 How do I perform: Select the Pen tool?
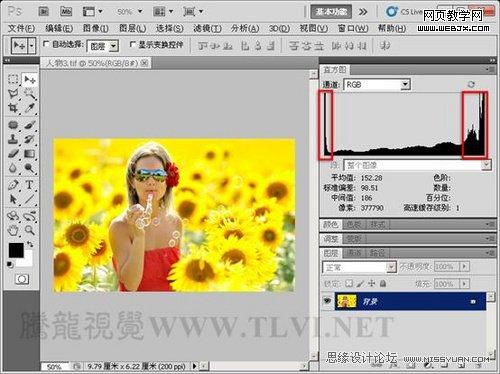13,185
